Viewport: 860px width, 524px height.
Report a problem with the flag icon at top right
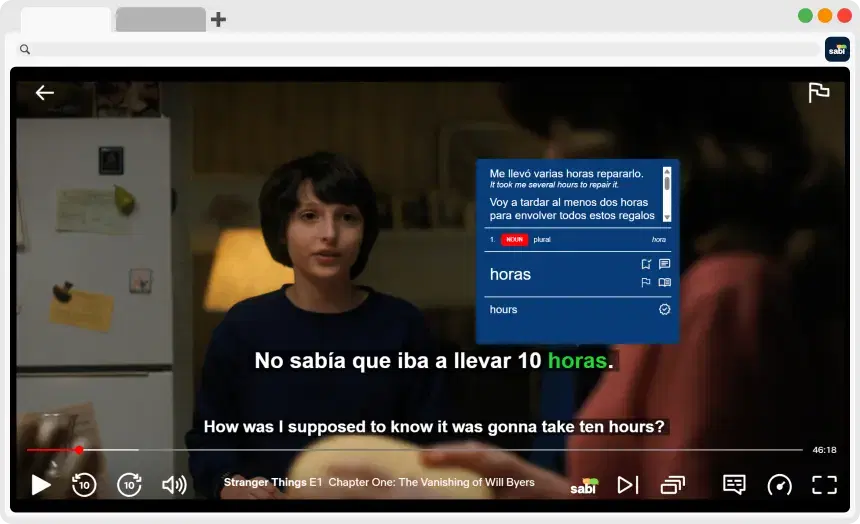818,92
